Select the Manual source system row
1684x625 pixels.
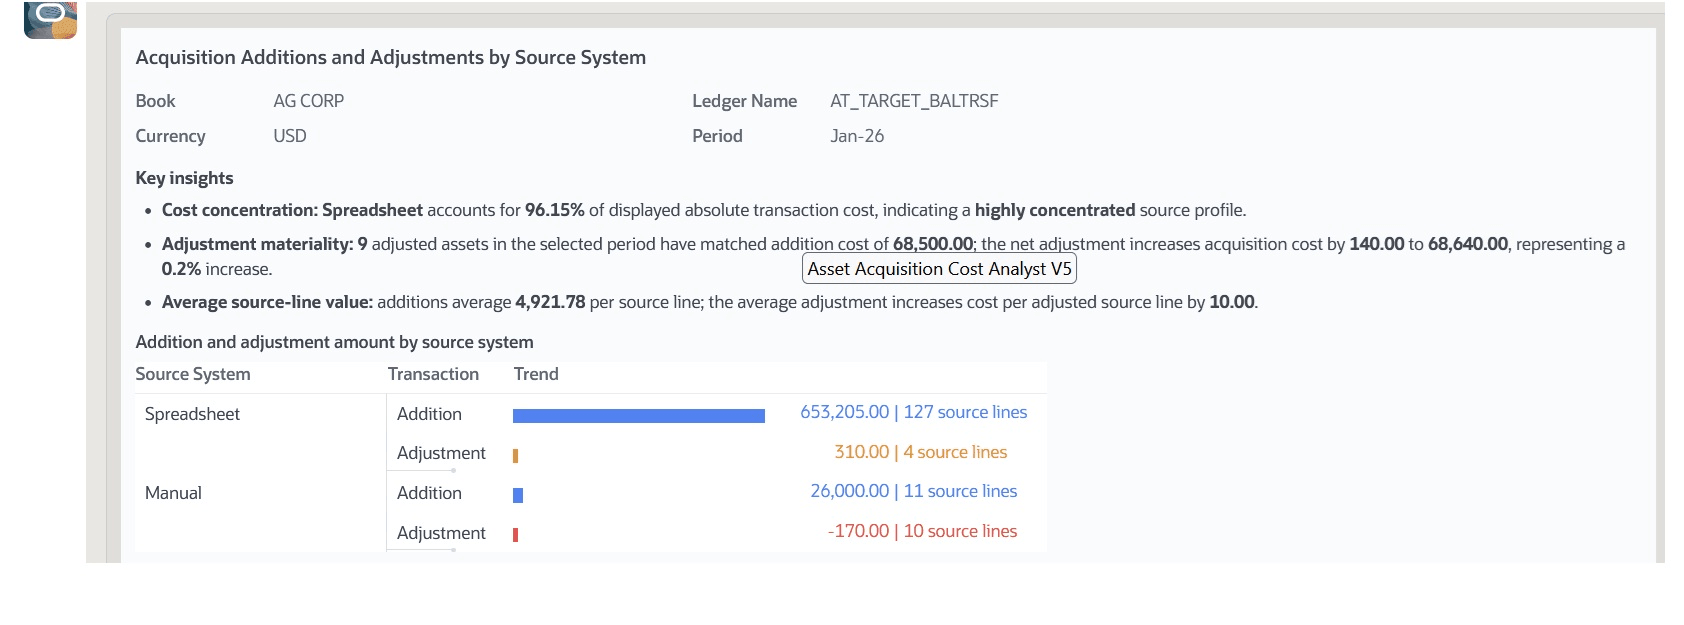[173, 493]
